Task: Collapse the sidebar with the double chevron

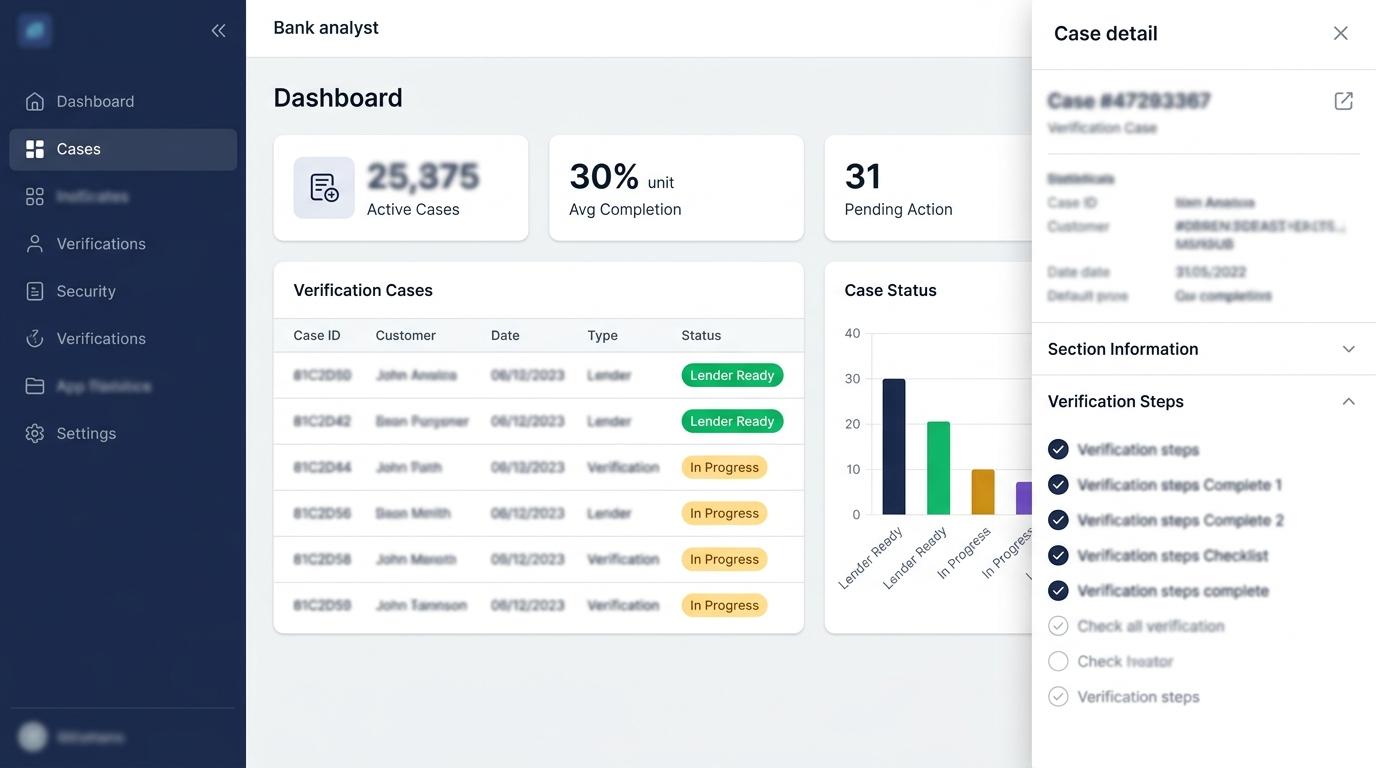Action: [x=218, y=31]
